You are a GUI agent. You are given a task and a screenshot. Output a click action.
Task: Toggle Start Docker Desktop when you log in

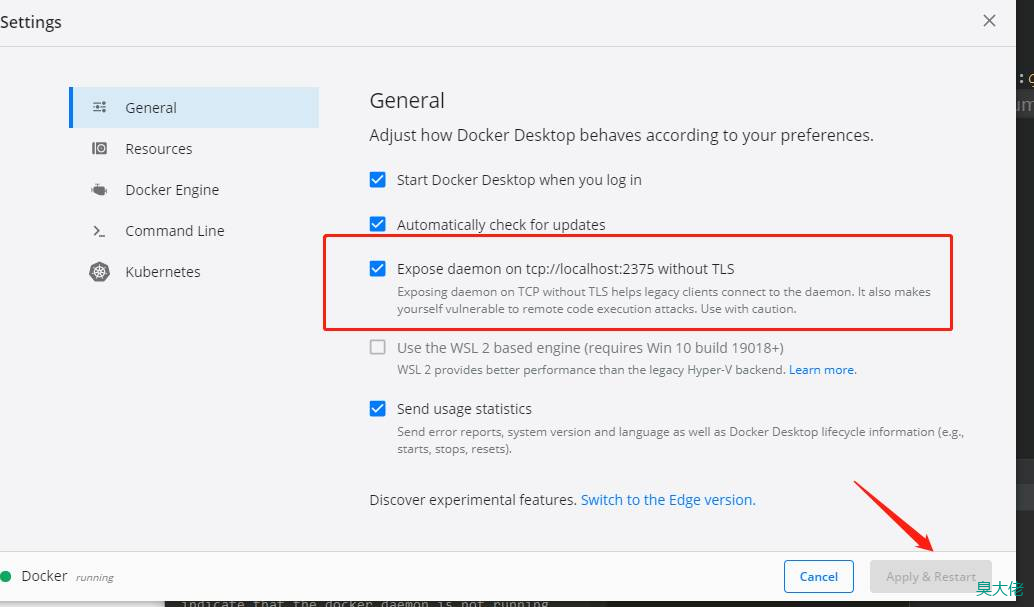[377, 179]
